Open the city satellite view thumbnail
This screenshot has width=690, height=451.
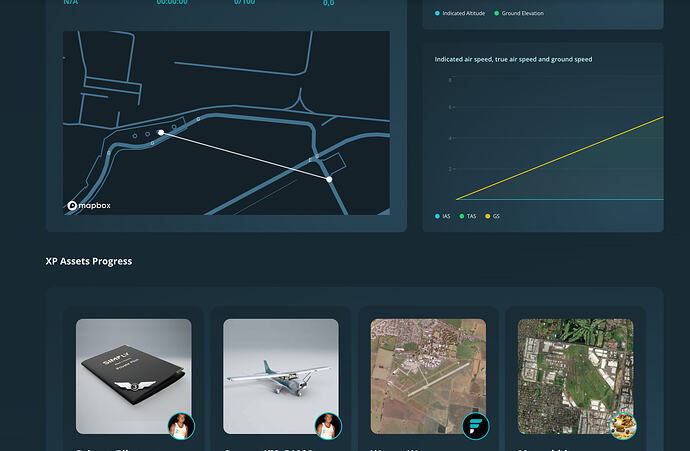click(576, 376)
